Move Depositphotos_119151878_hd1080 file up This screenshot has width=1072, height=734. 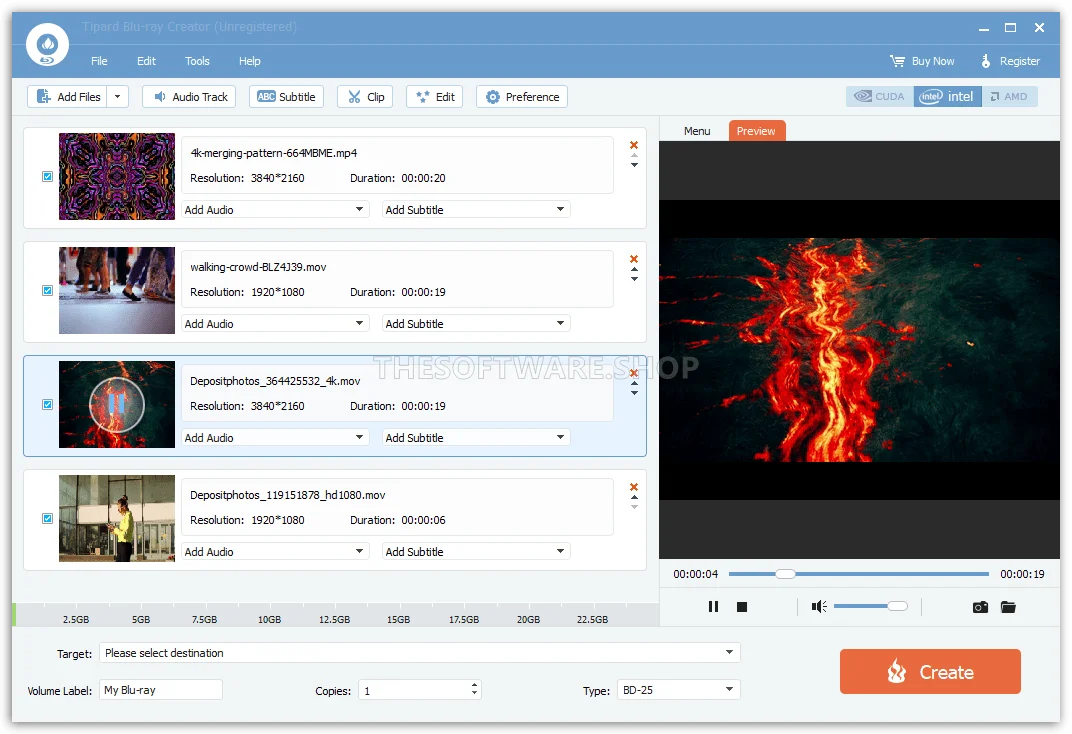(x=634, y=498)
